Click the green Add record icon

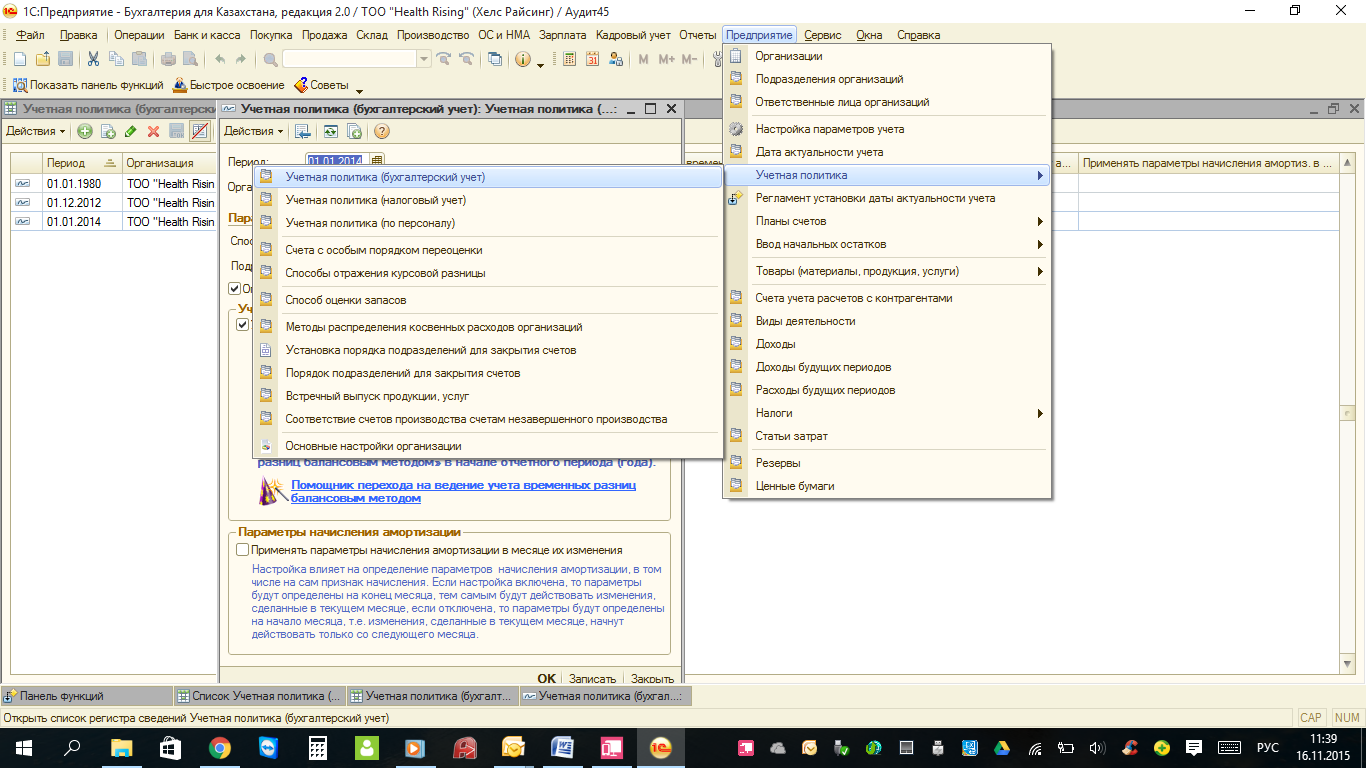[85, 131]
